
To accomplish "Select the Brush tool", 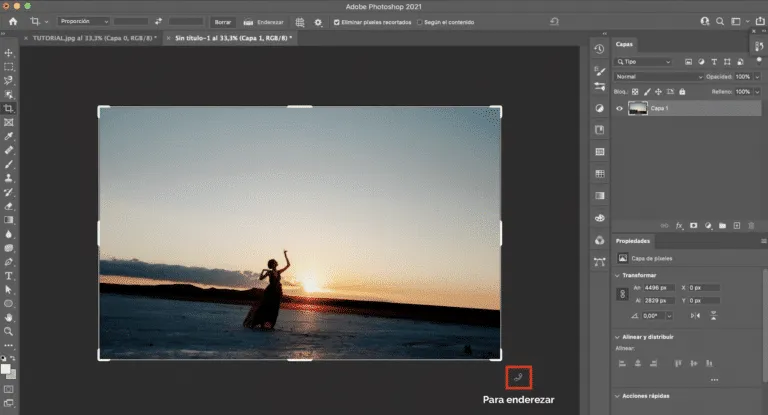I will 8,164.
